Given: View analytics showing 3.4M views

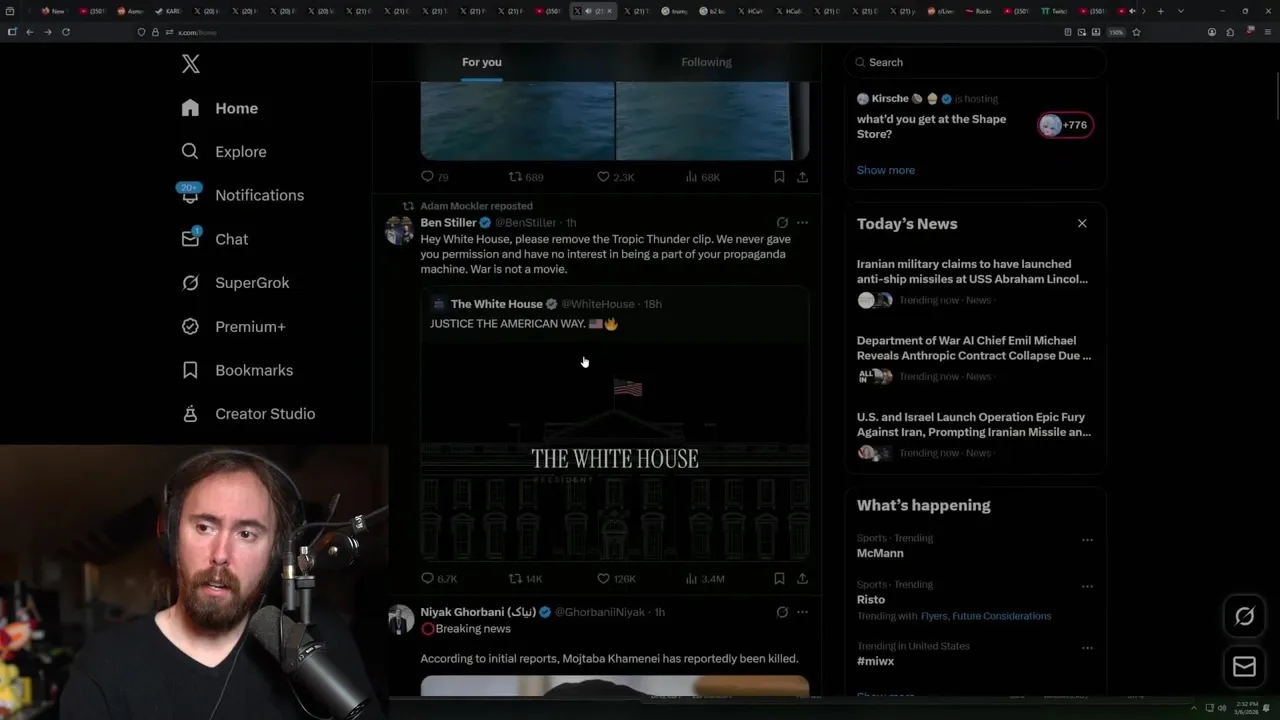Looking at the screenshot, I should click(x=691, y=579).
